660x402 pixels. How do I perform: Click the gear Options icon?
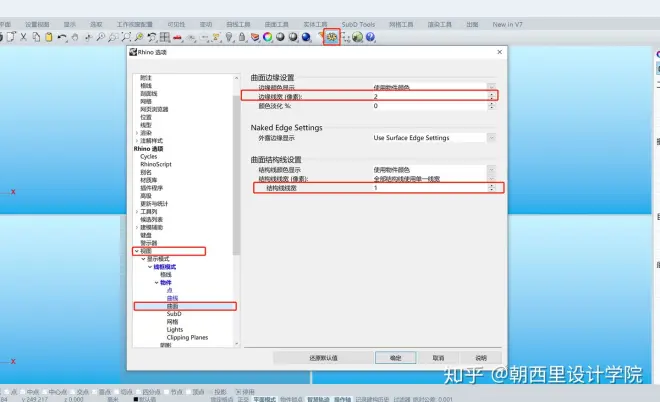[332, 37]
